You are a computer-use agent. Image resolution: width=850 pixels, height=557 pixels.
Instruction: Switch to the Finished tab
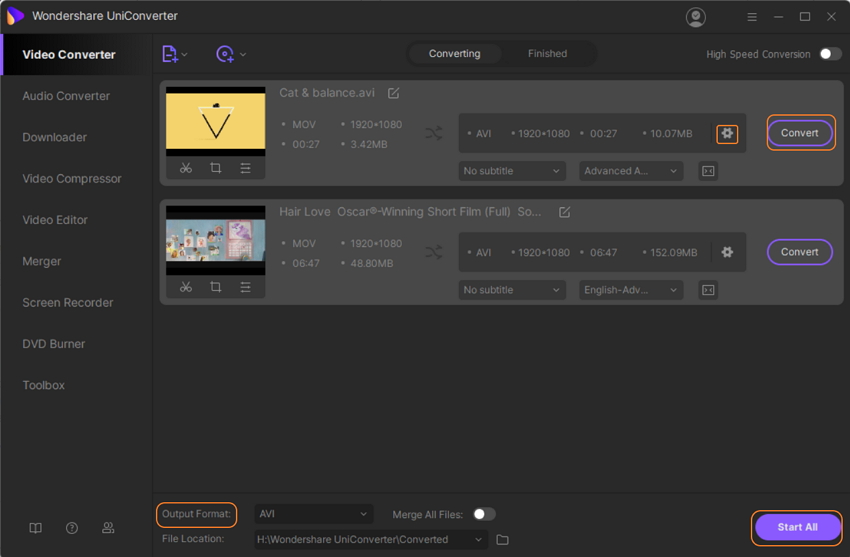(547, 54)
